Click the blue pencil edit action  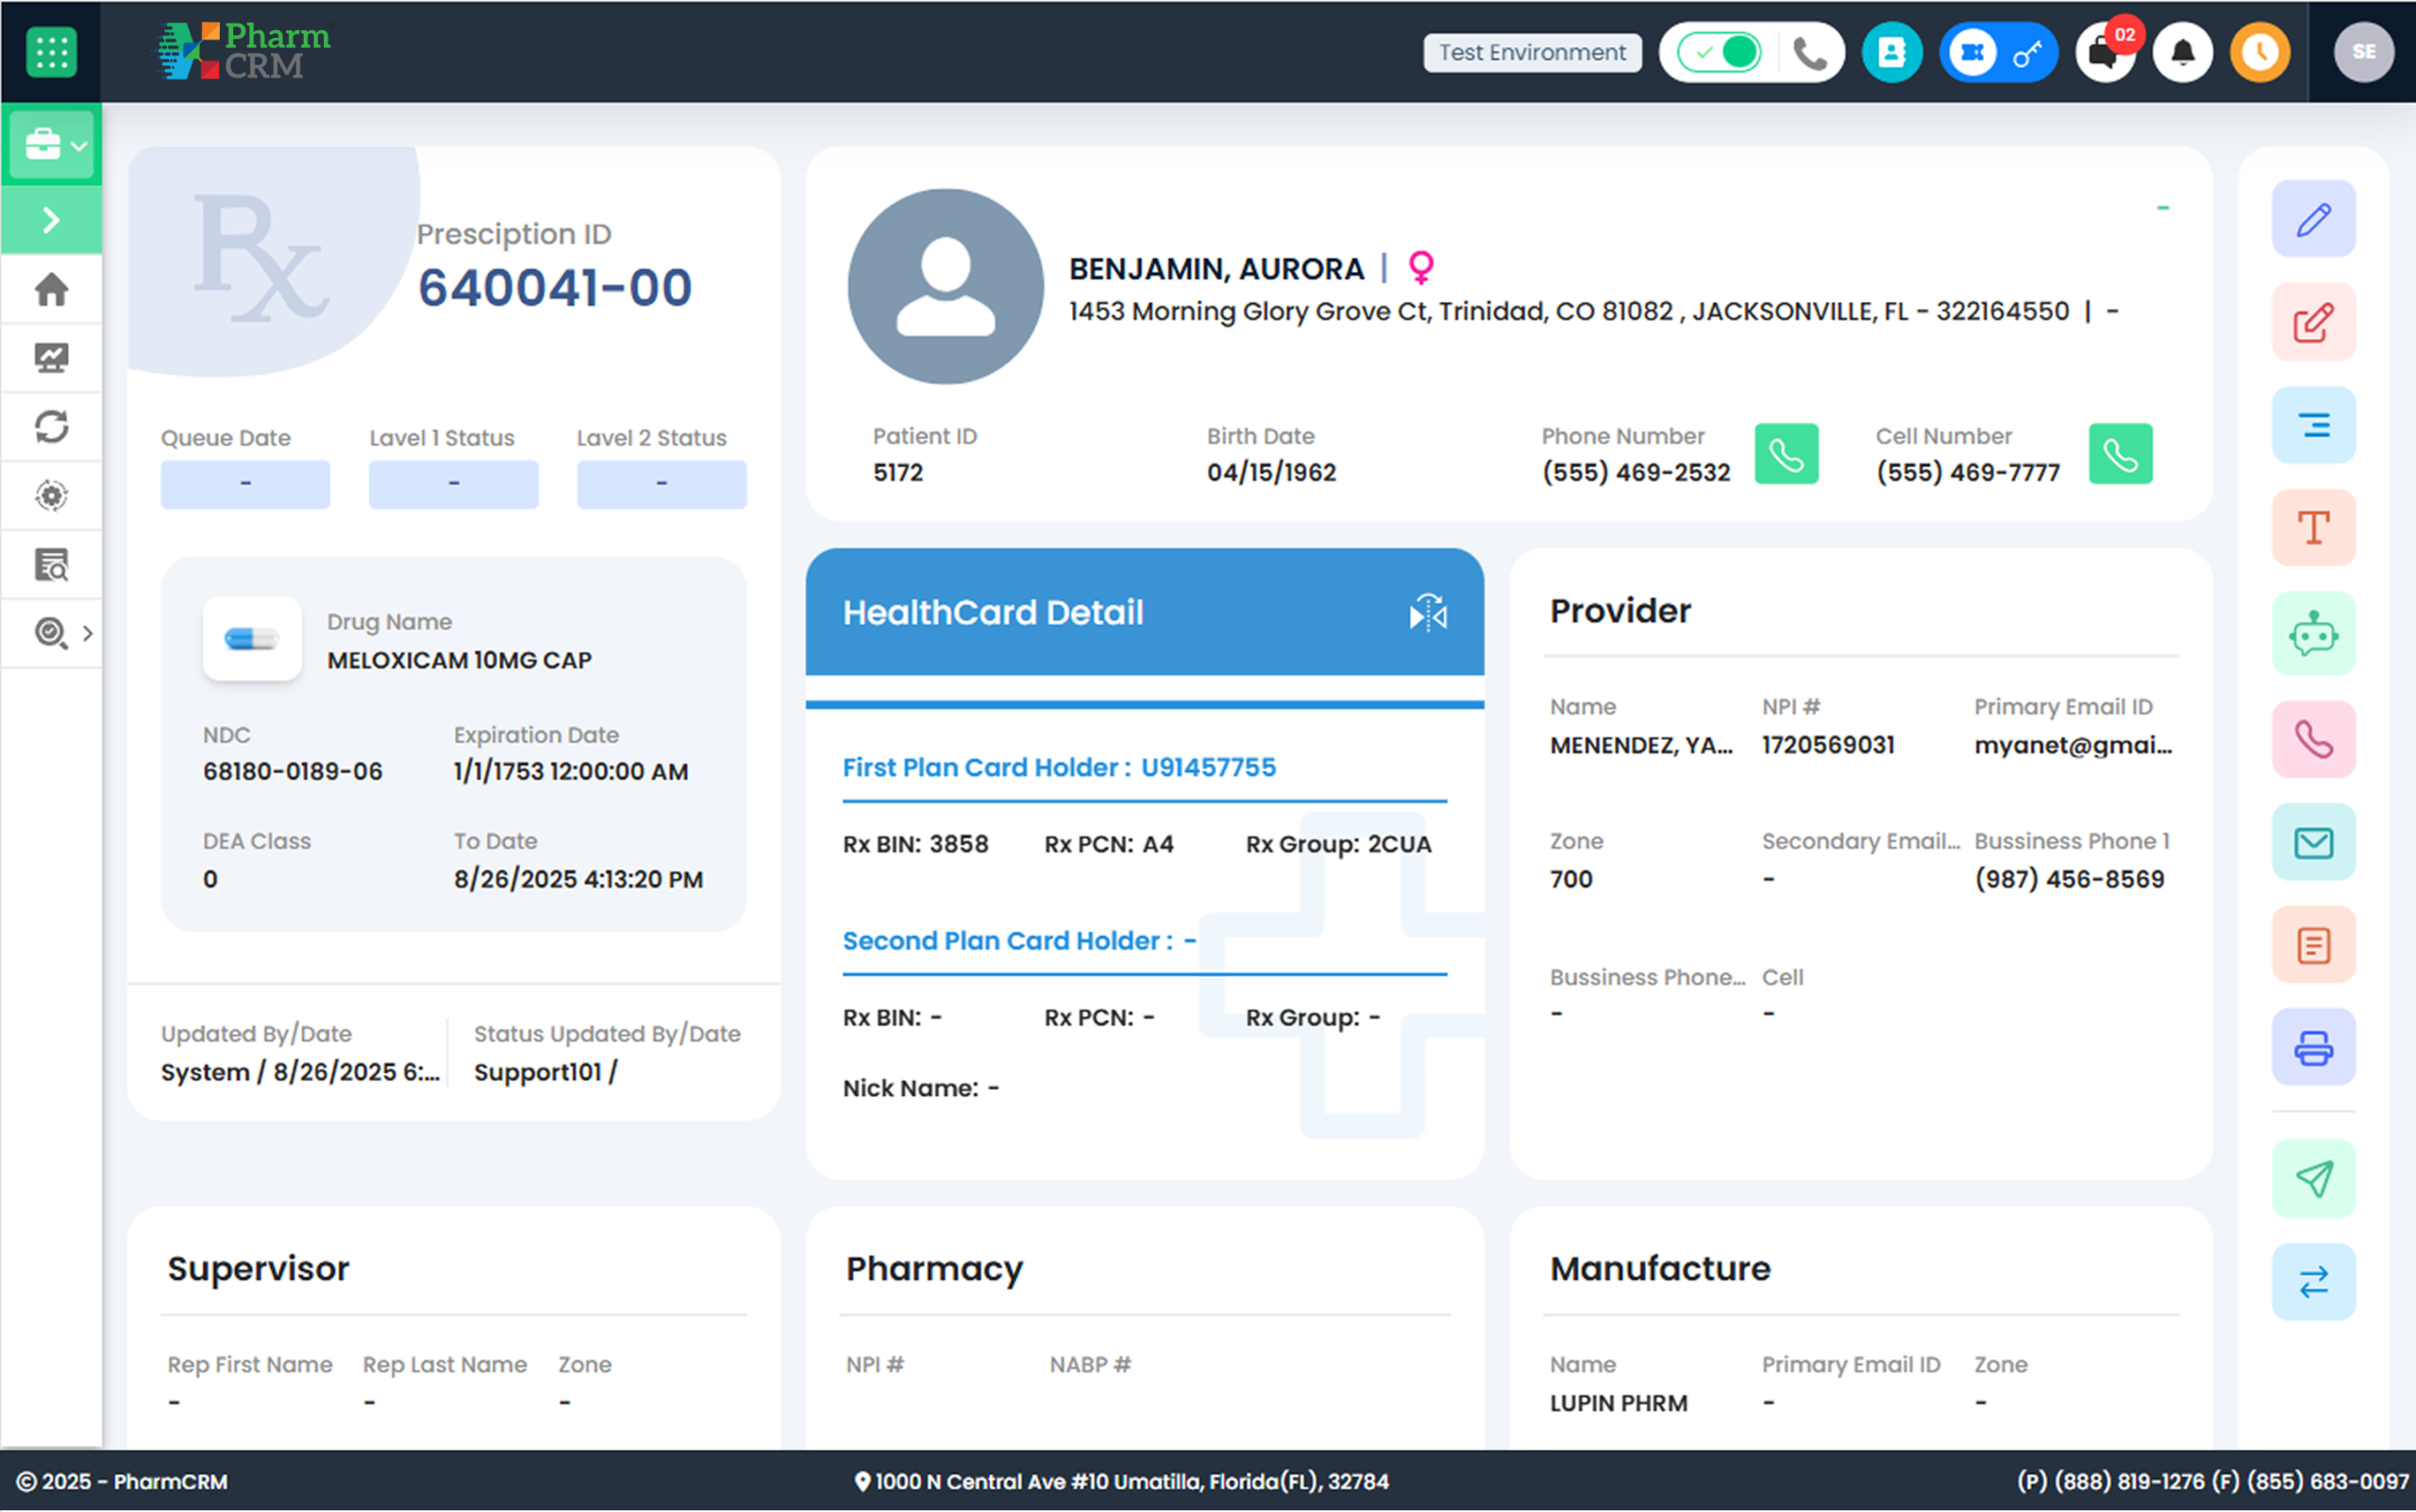tap(2313, 220)
